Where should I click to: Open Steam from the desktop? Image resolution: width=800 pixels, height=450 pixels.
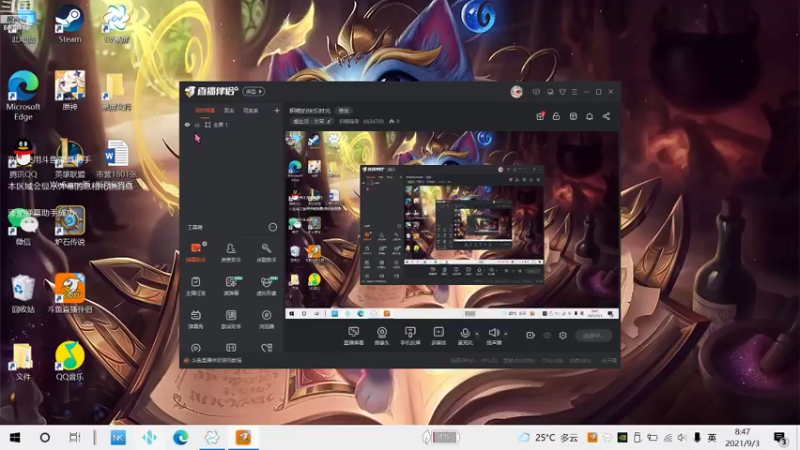coord(69,23)
